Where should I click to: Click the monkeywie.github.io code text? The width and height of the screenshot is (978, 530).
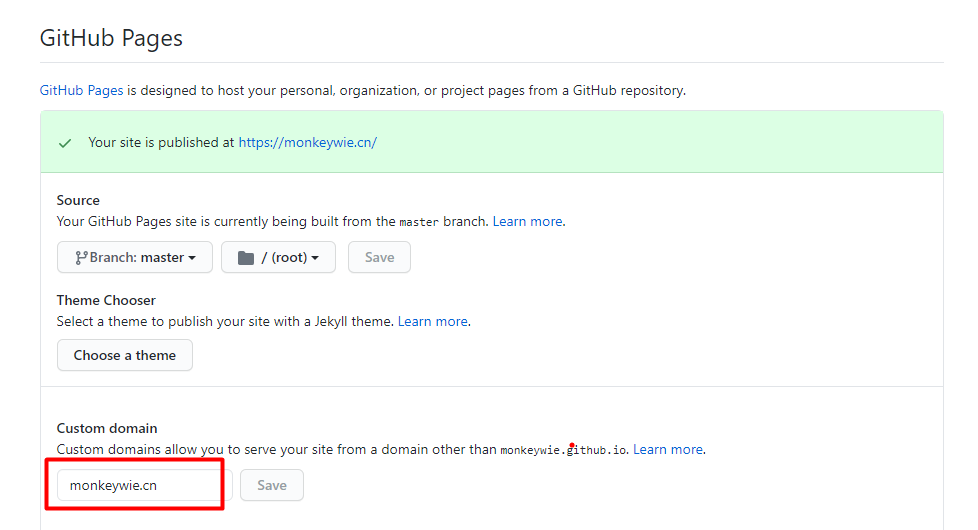pos(563,450)
